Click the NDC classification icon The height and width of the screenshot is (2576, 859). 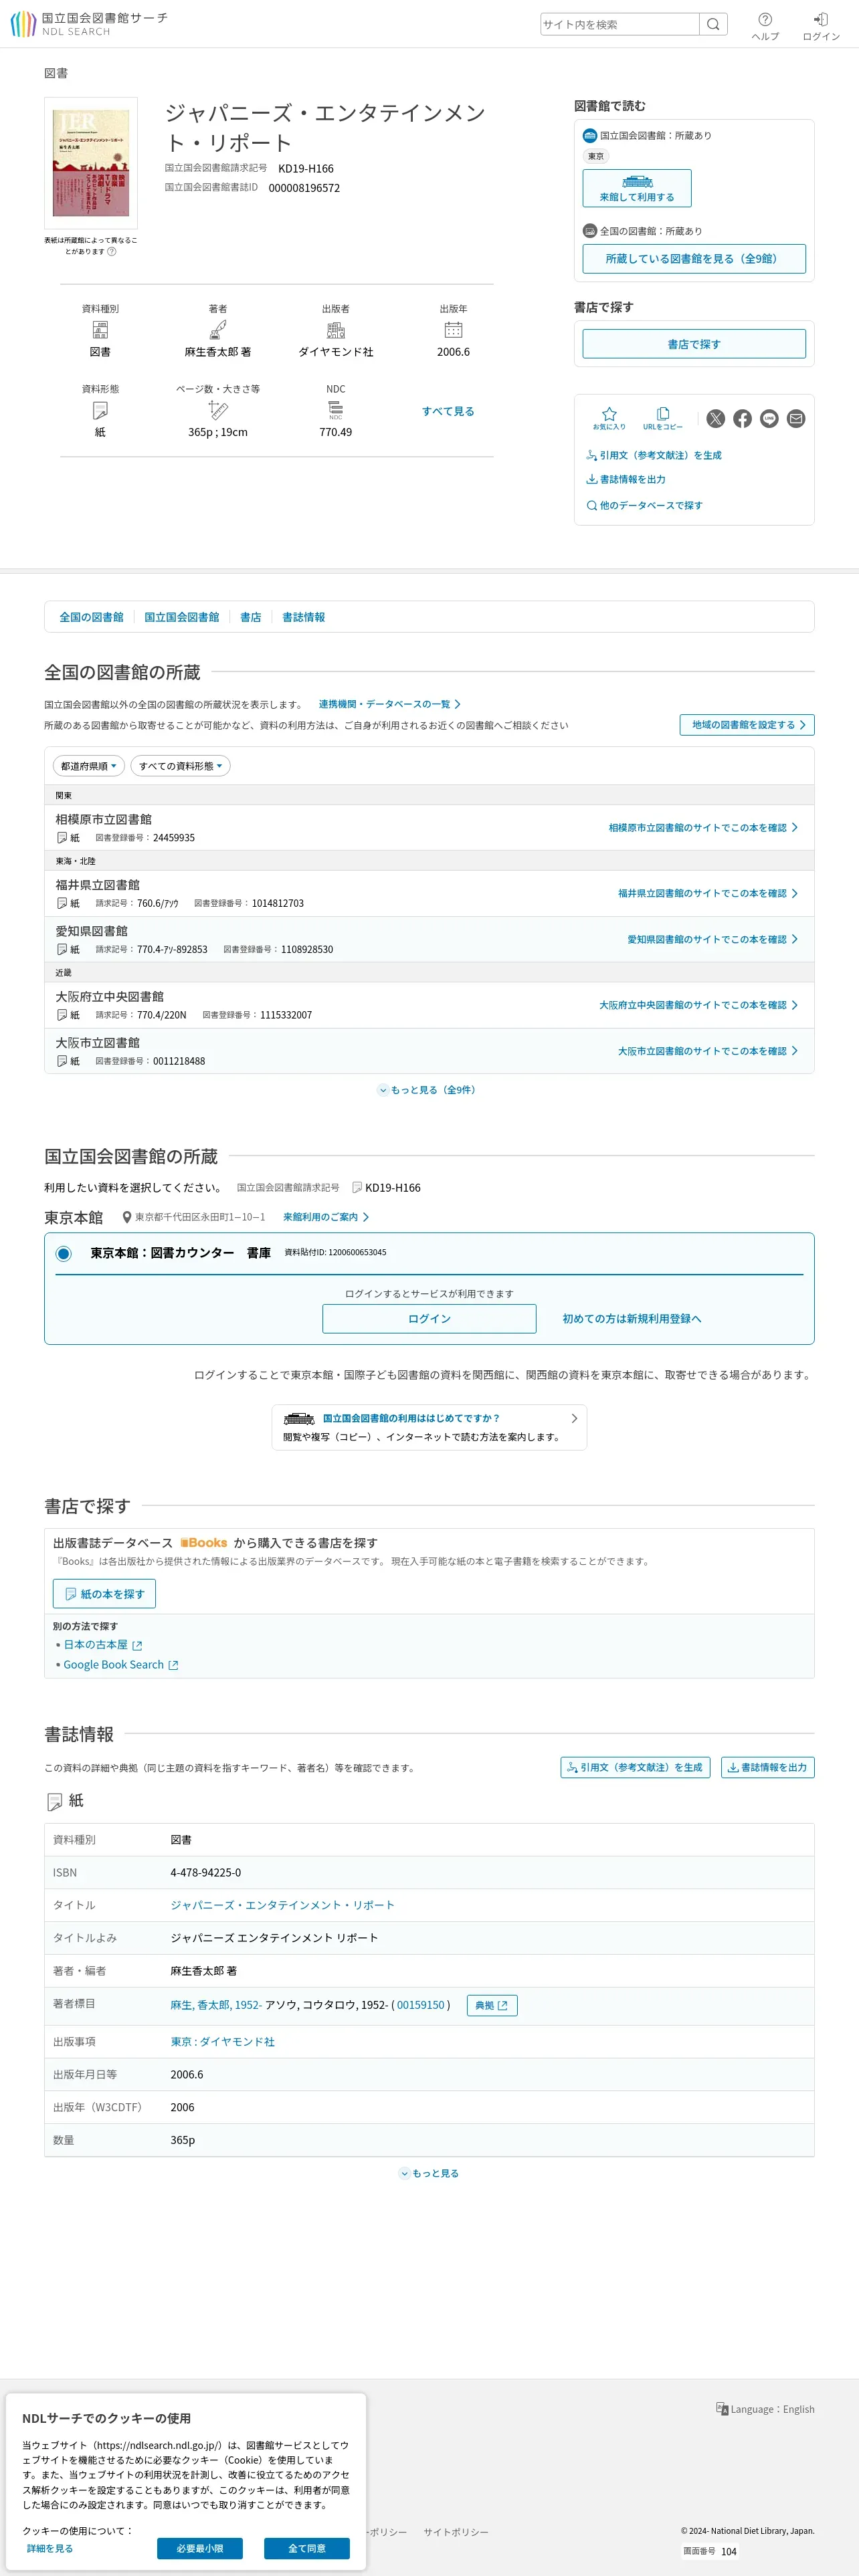pos(336,410)
